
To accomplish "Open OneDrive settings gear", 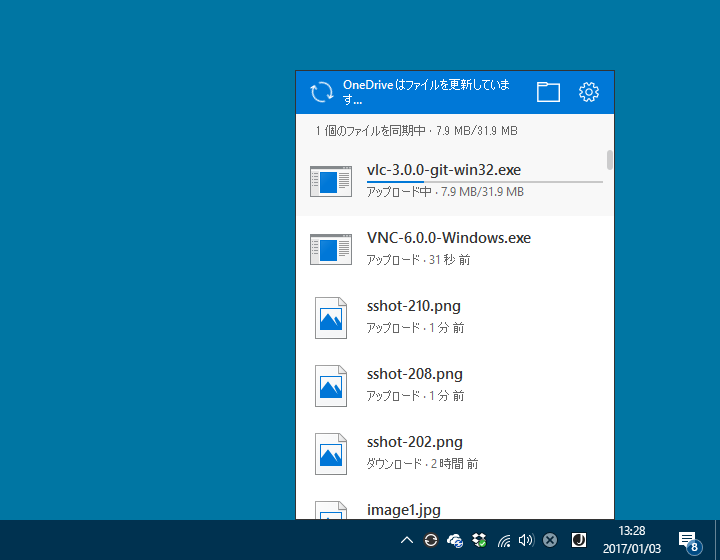I will click(589, 92).
